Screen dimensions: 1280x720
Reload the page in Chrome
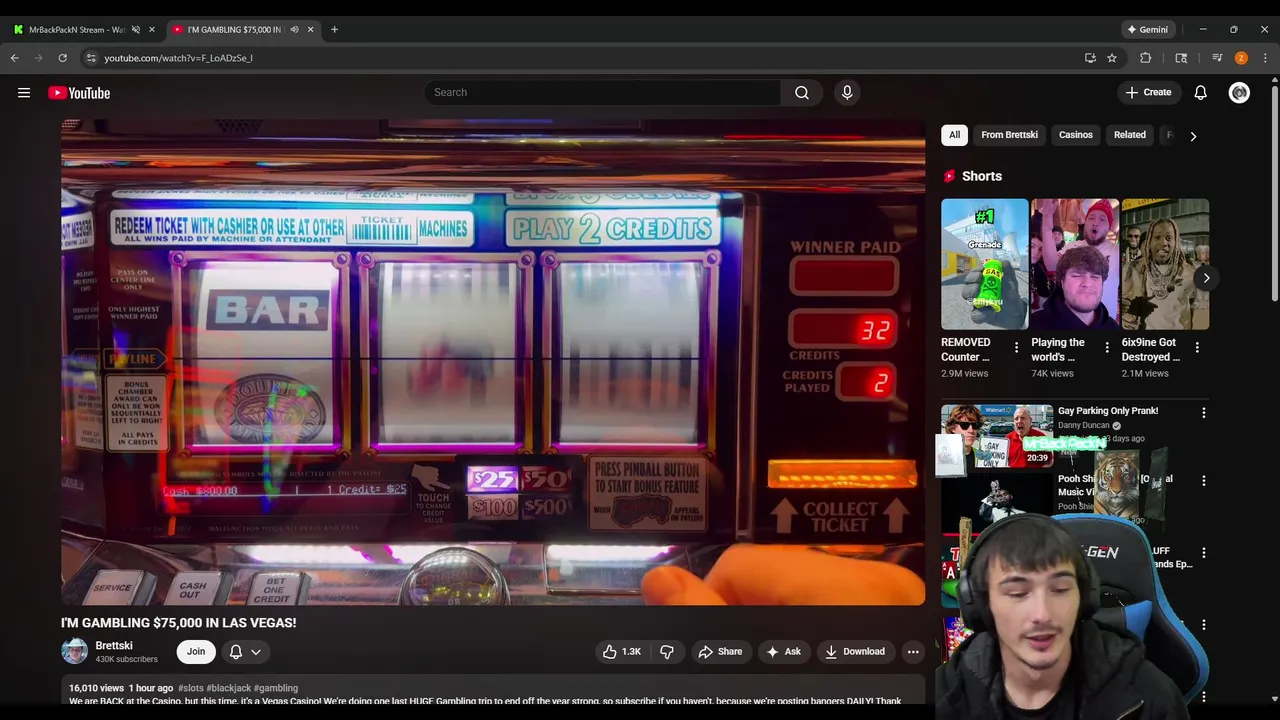coord(62,58)
